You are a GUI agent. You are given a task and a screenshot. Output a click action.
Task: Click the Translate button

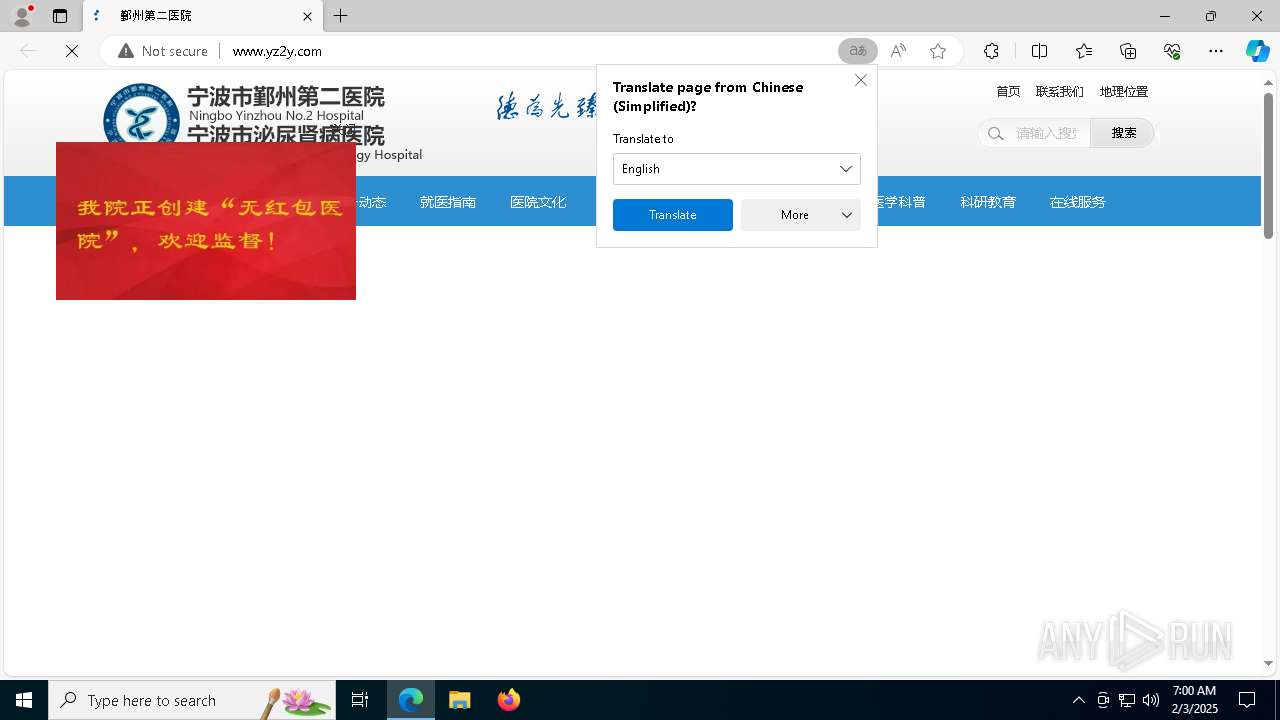(x=673, y=215)
